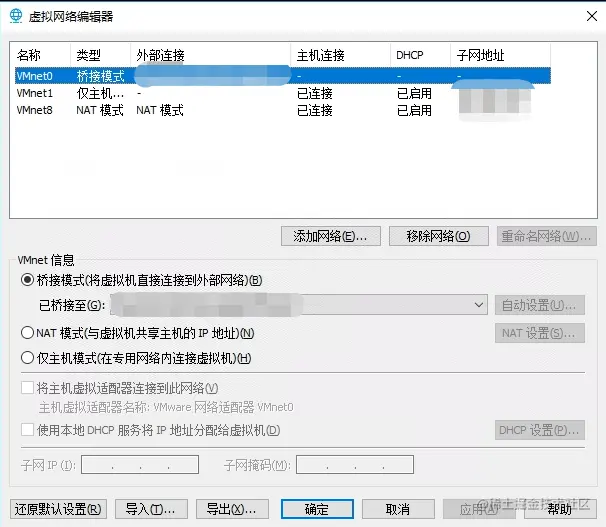This screenshot has width=606, height=527.
Task: Toggle 将主机虚拟适配器连接到此网络 checkbox
Action: (x=27, y=388)
